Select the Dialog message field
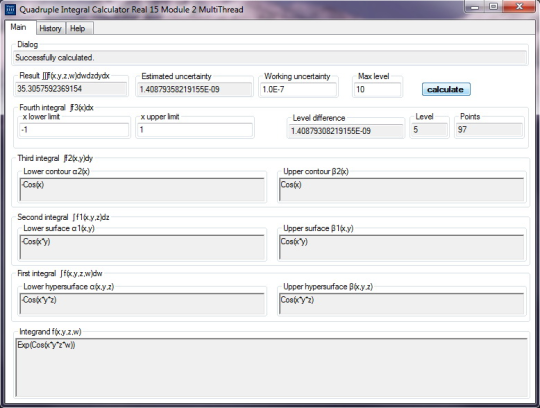 coord(270,57)
